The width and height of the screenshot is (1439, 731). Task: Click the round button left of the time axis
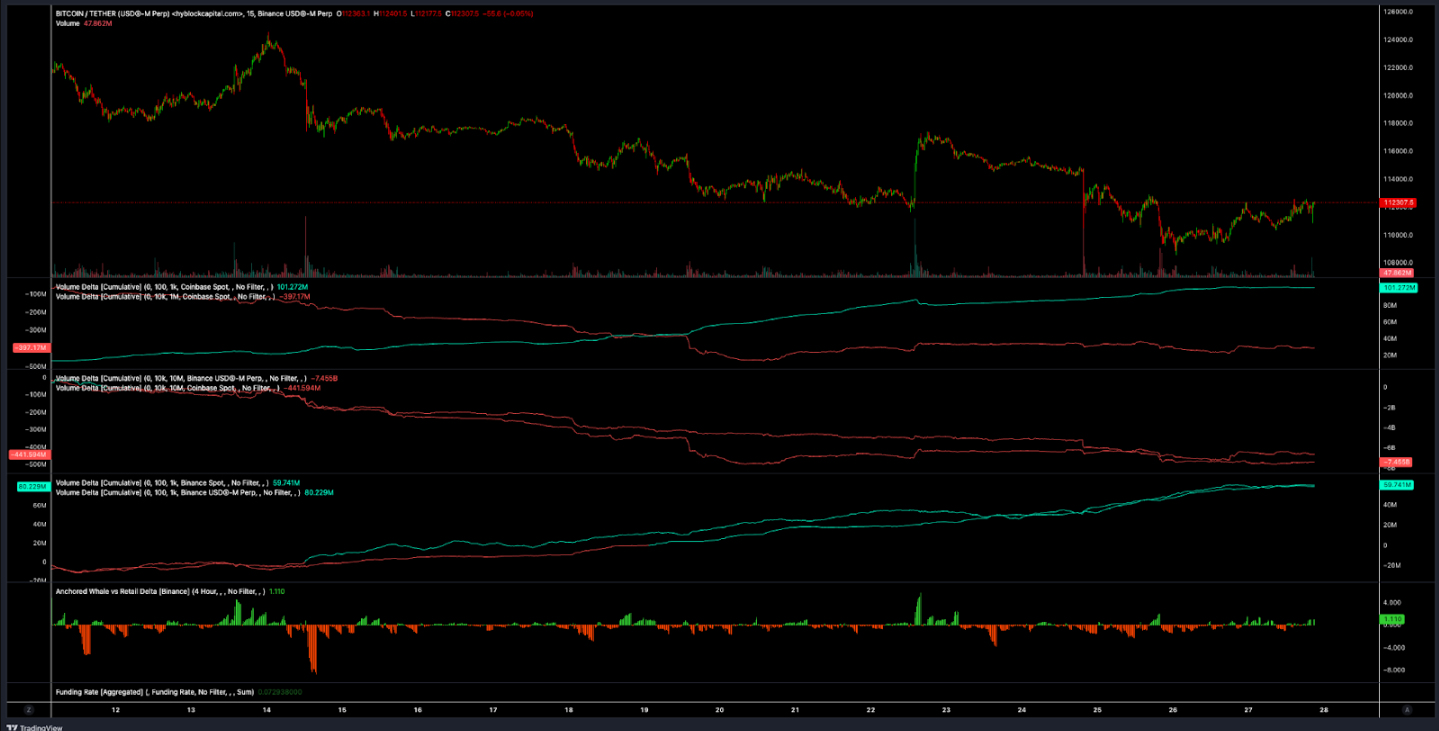[x=29, y=709]
